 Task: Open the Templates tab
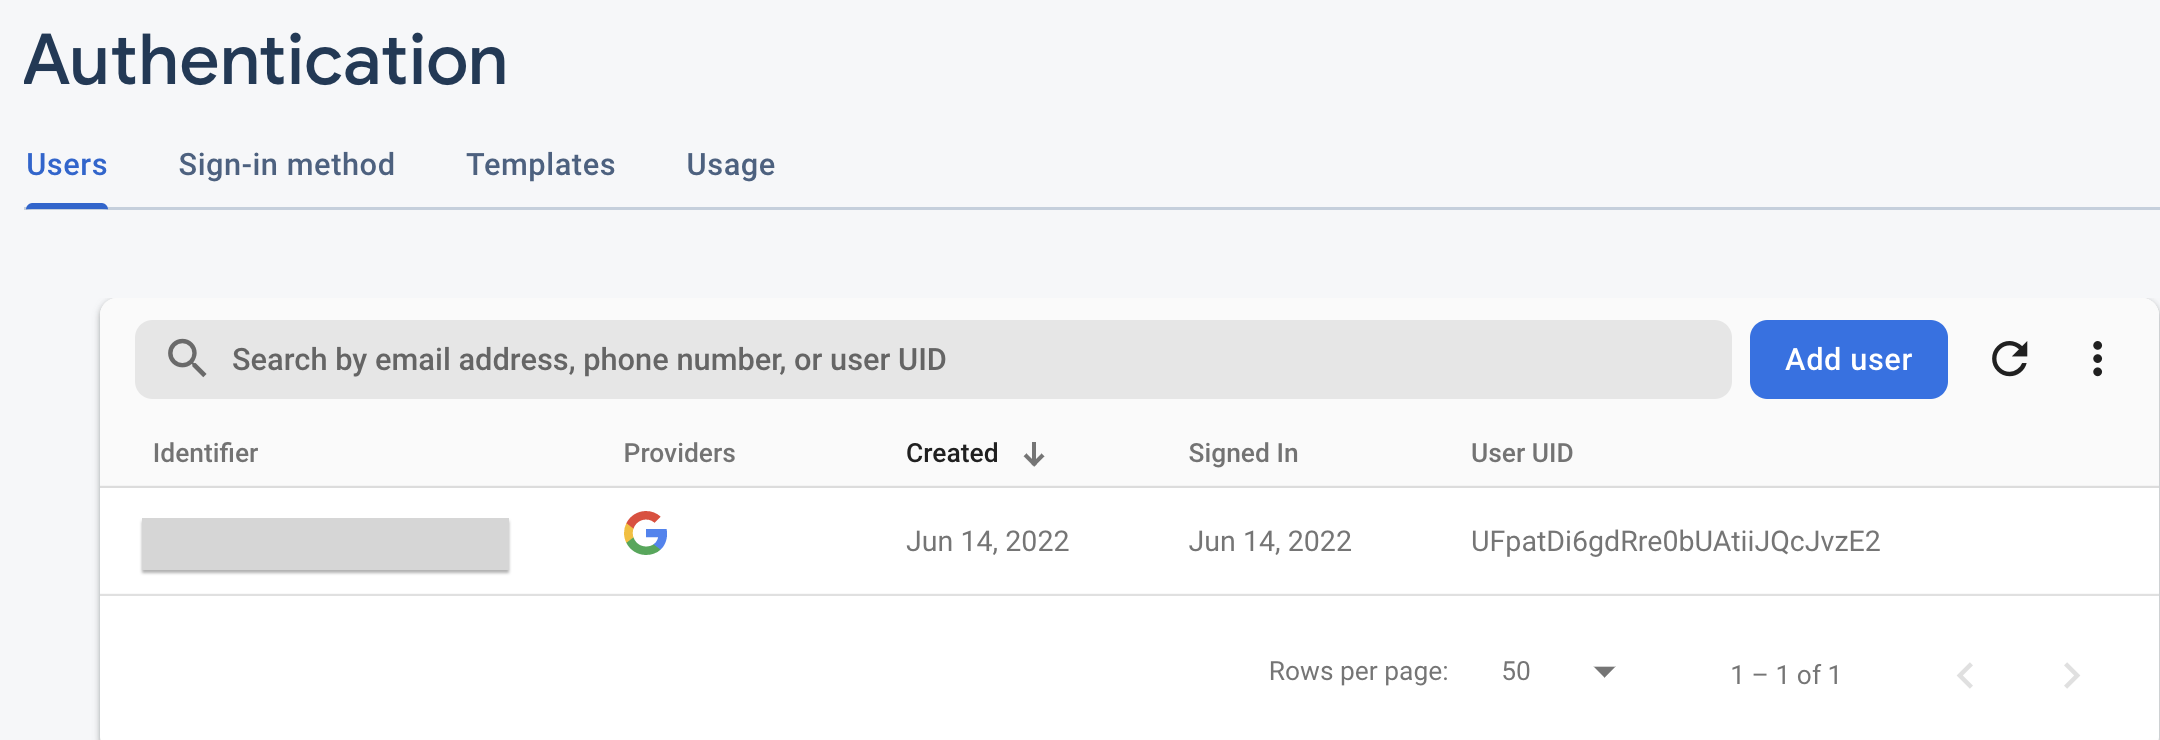click(x=540, y=164)
